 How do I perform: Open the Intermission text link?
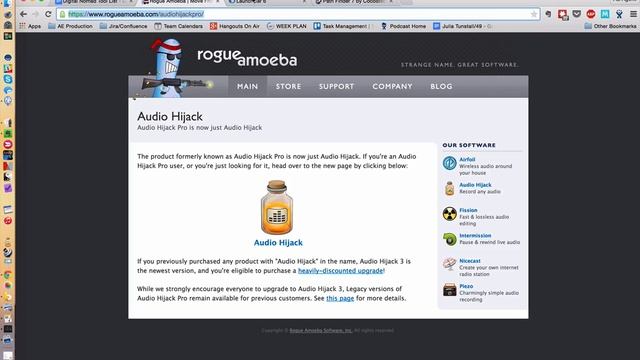tap(475, 236)
